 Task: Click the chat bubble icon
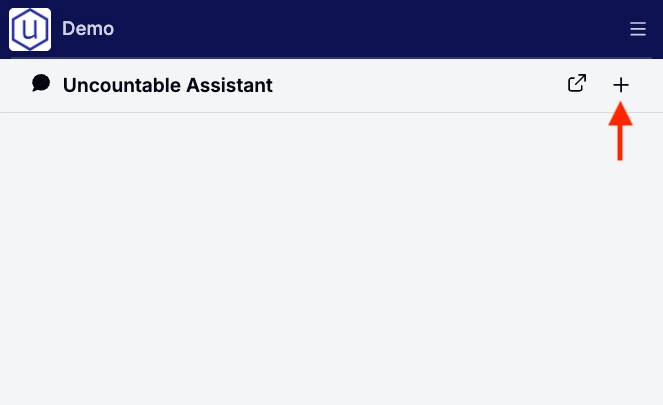41,84
